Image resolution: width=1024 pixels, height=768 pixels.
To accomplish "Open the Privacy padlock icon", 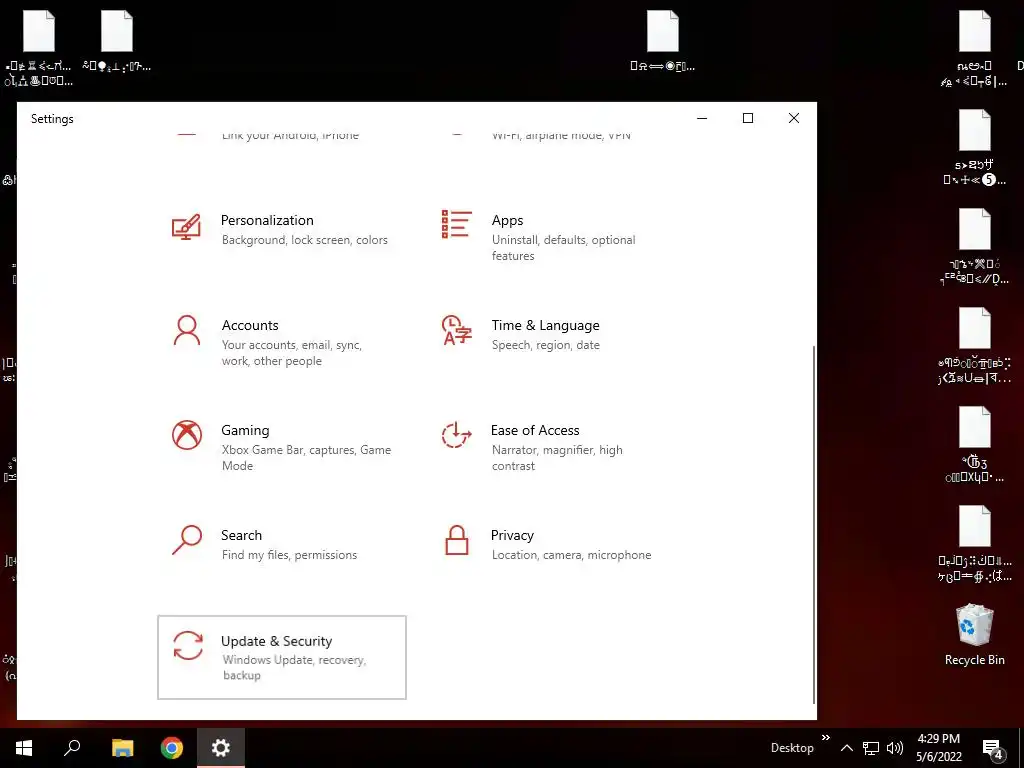I will [x=456, y=540].
